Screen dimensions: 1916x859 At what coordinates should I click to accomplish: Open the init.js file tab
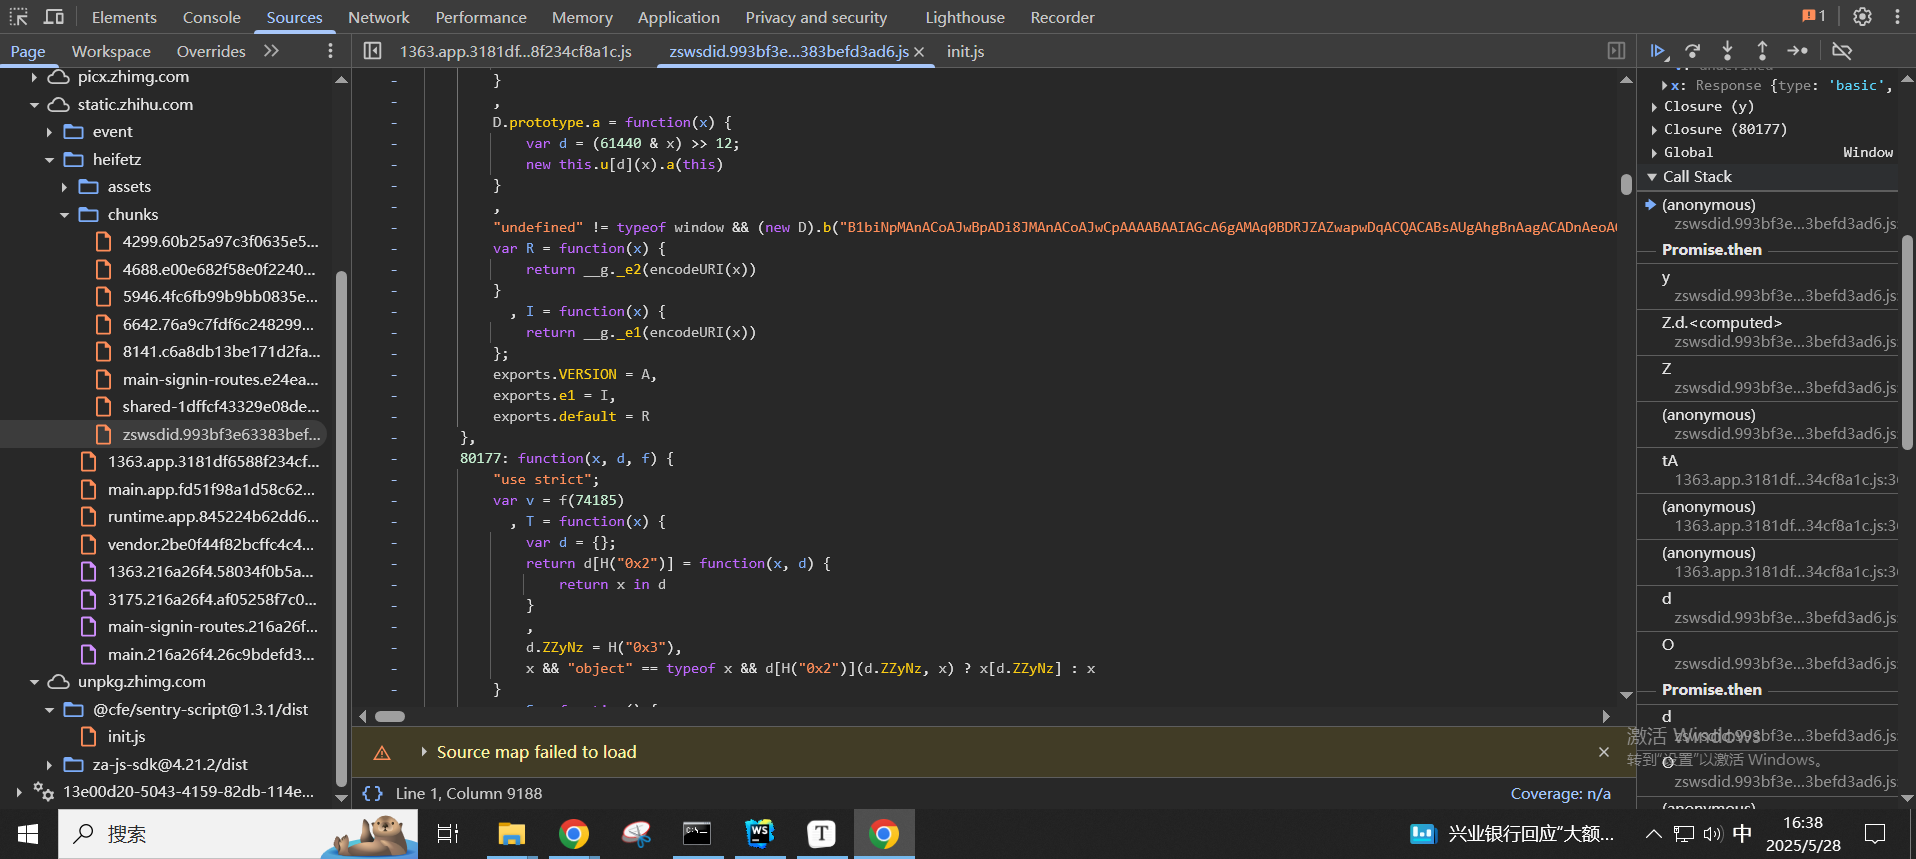(965, 51)
